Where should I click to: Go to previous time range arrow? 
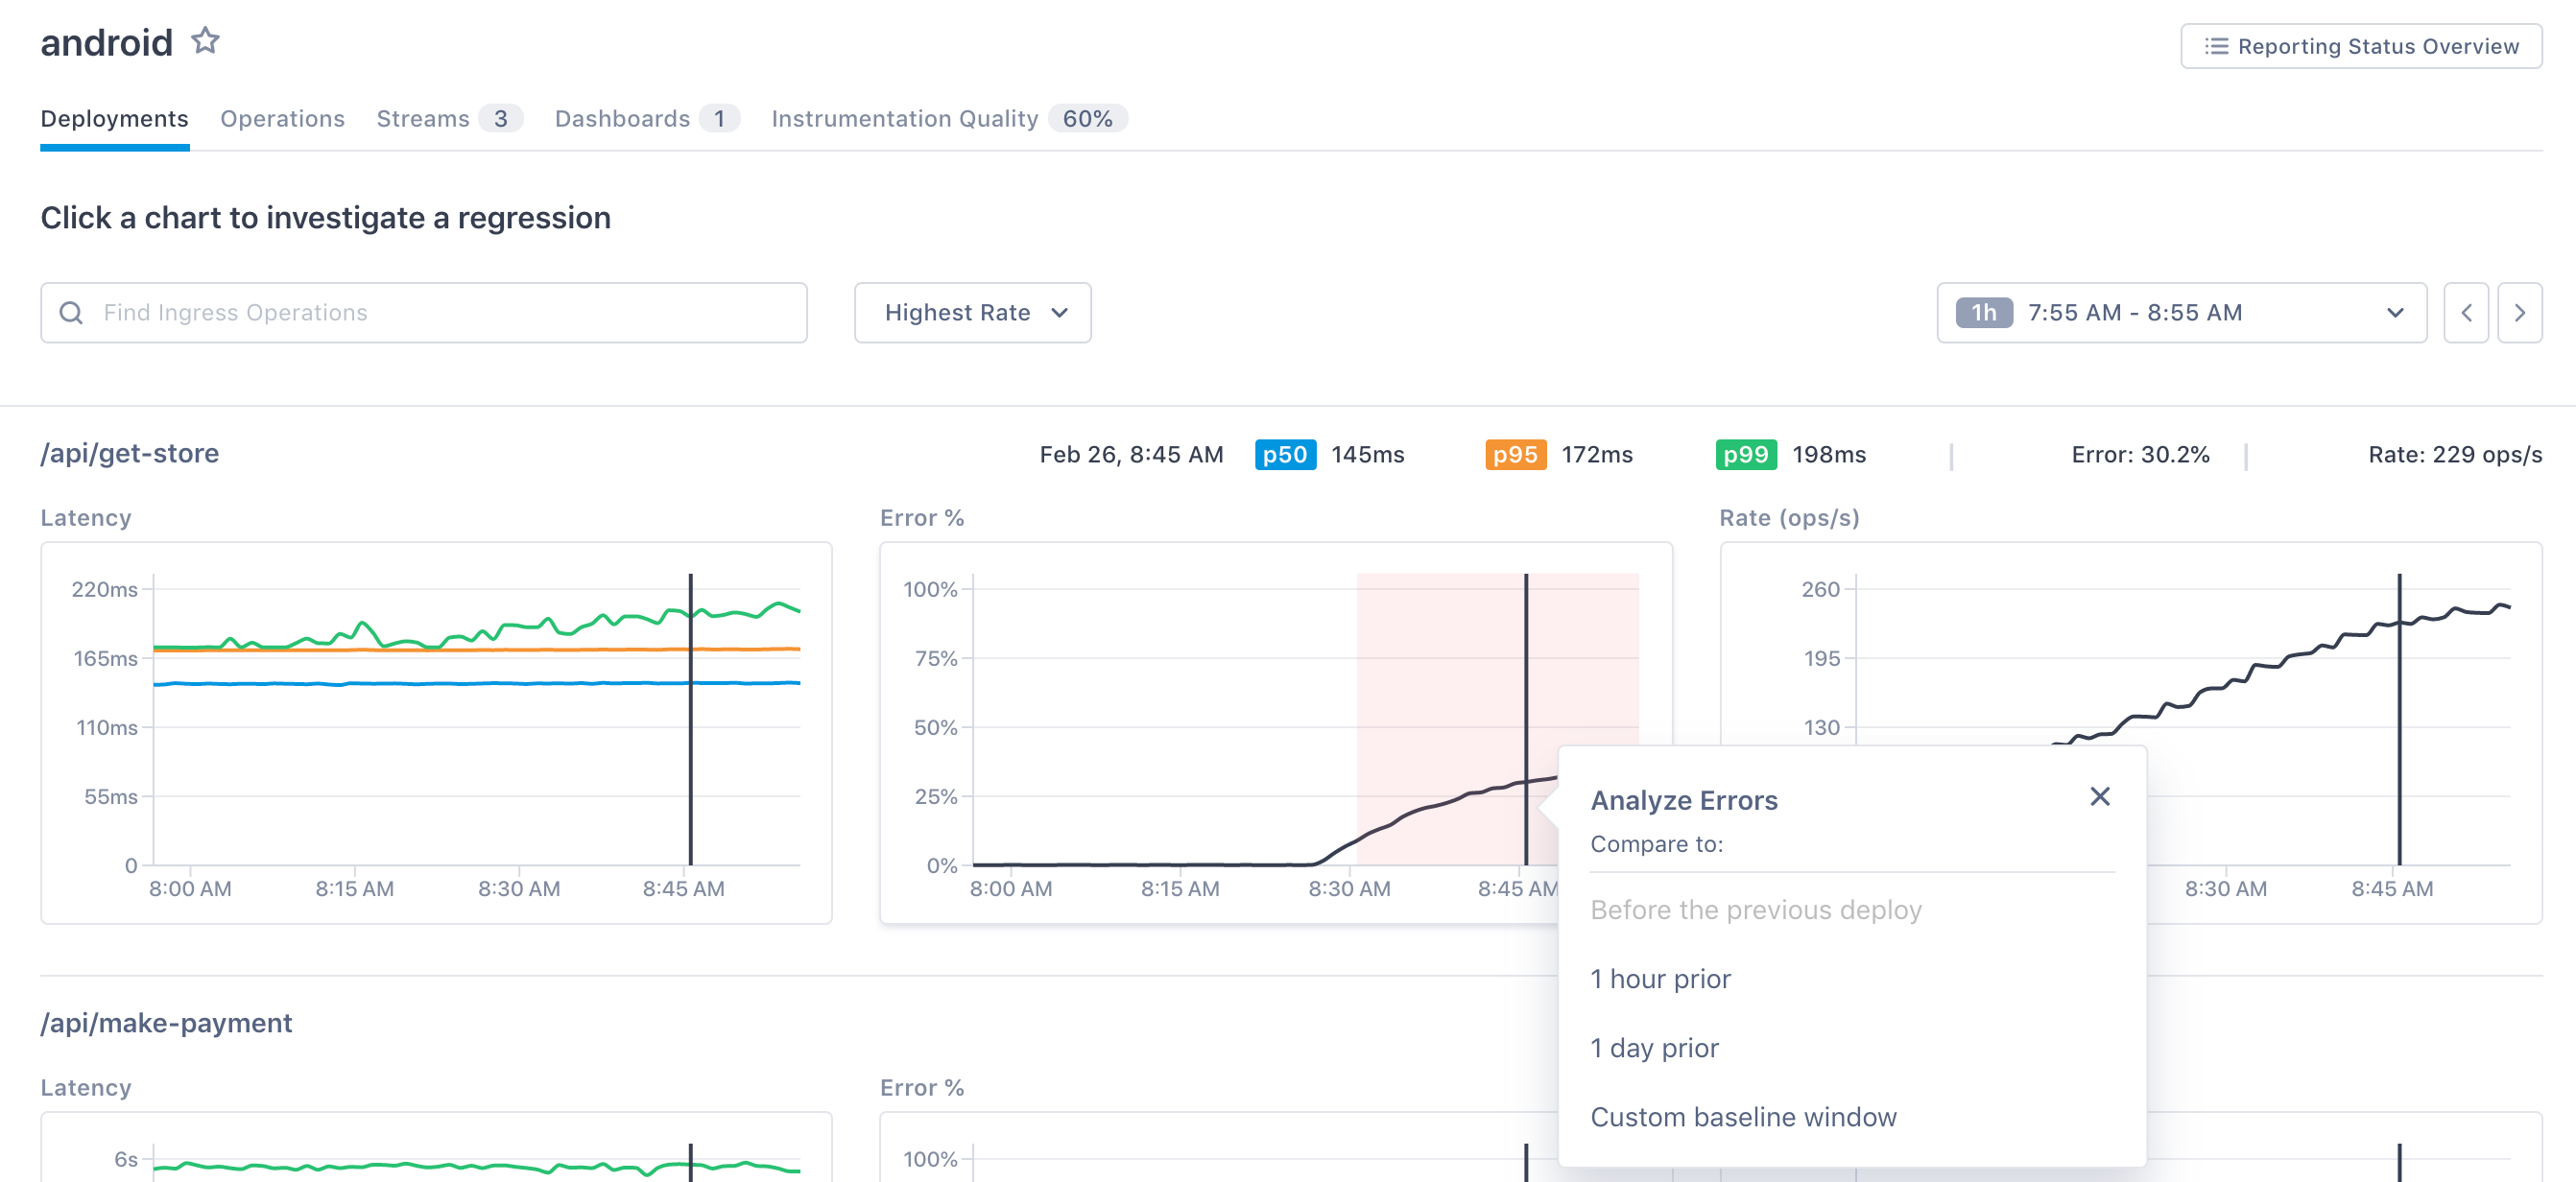(2465, 313)
